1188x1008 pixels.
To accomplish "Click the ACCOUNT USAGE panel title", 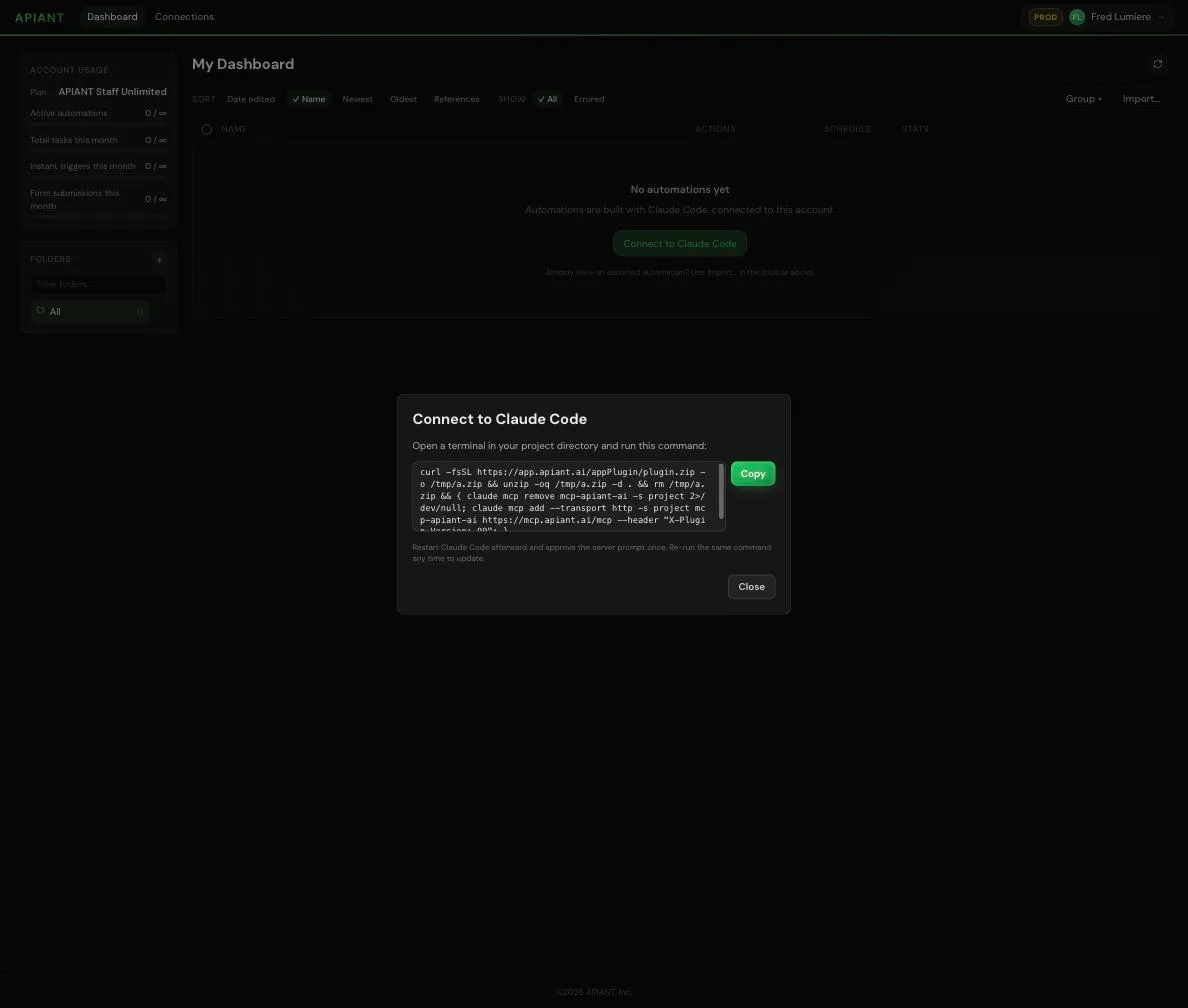I will pos(69,70).
